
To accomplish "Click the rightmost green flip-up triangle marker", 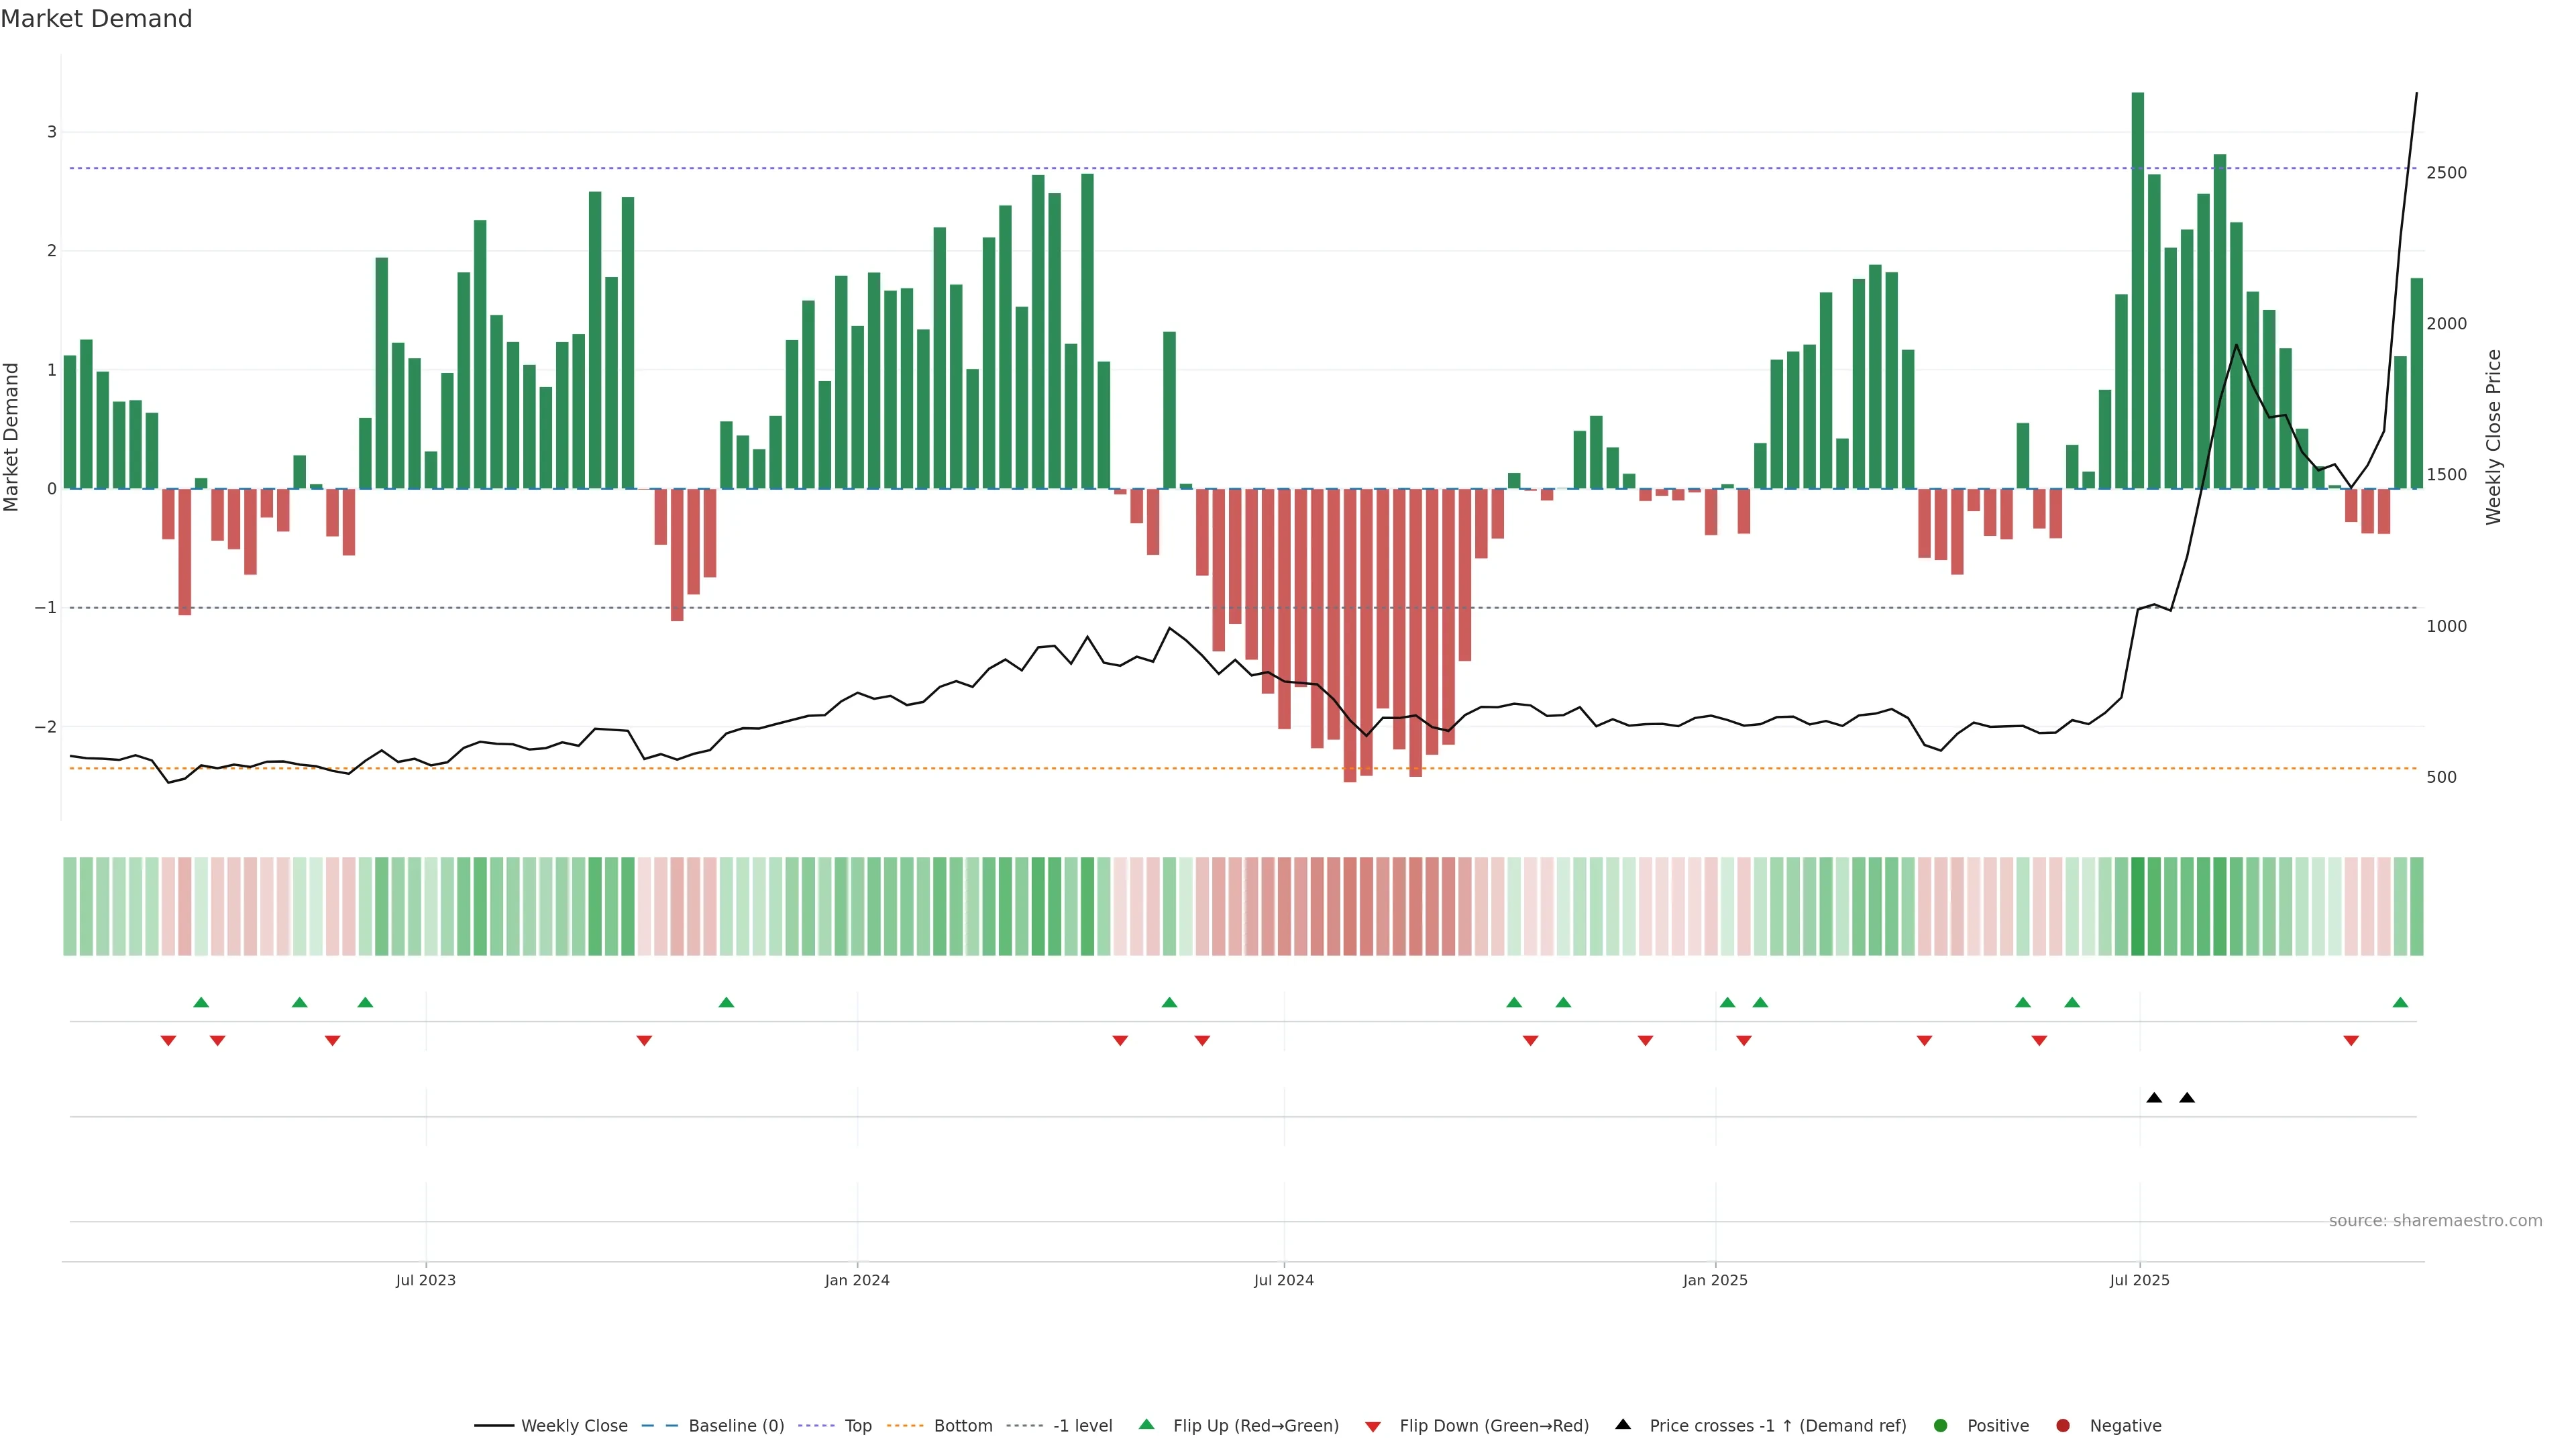I will 2400,1003.
